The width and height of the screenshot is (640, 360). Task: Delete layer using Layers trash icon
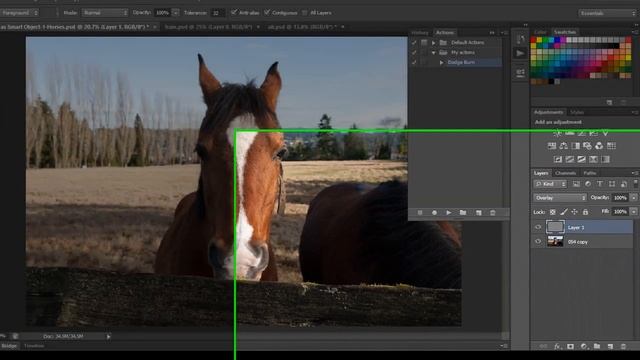coord(623,346)
